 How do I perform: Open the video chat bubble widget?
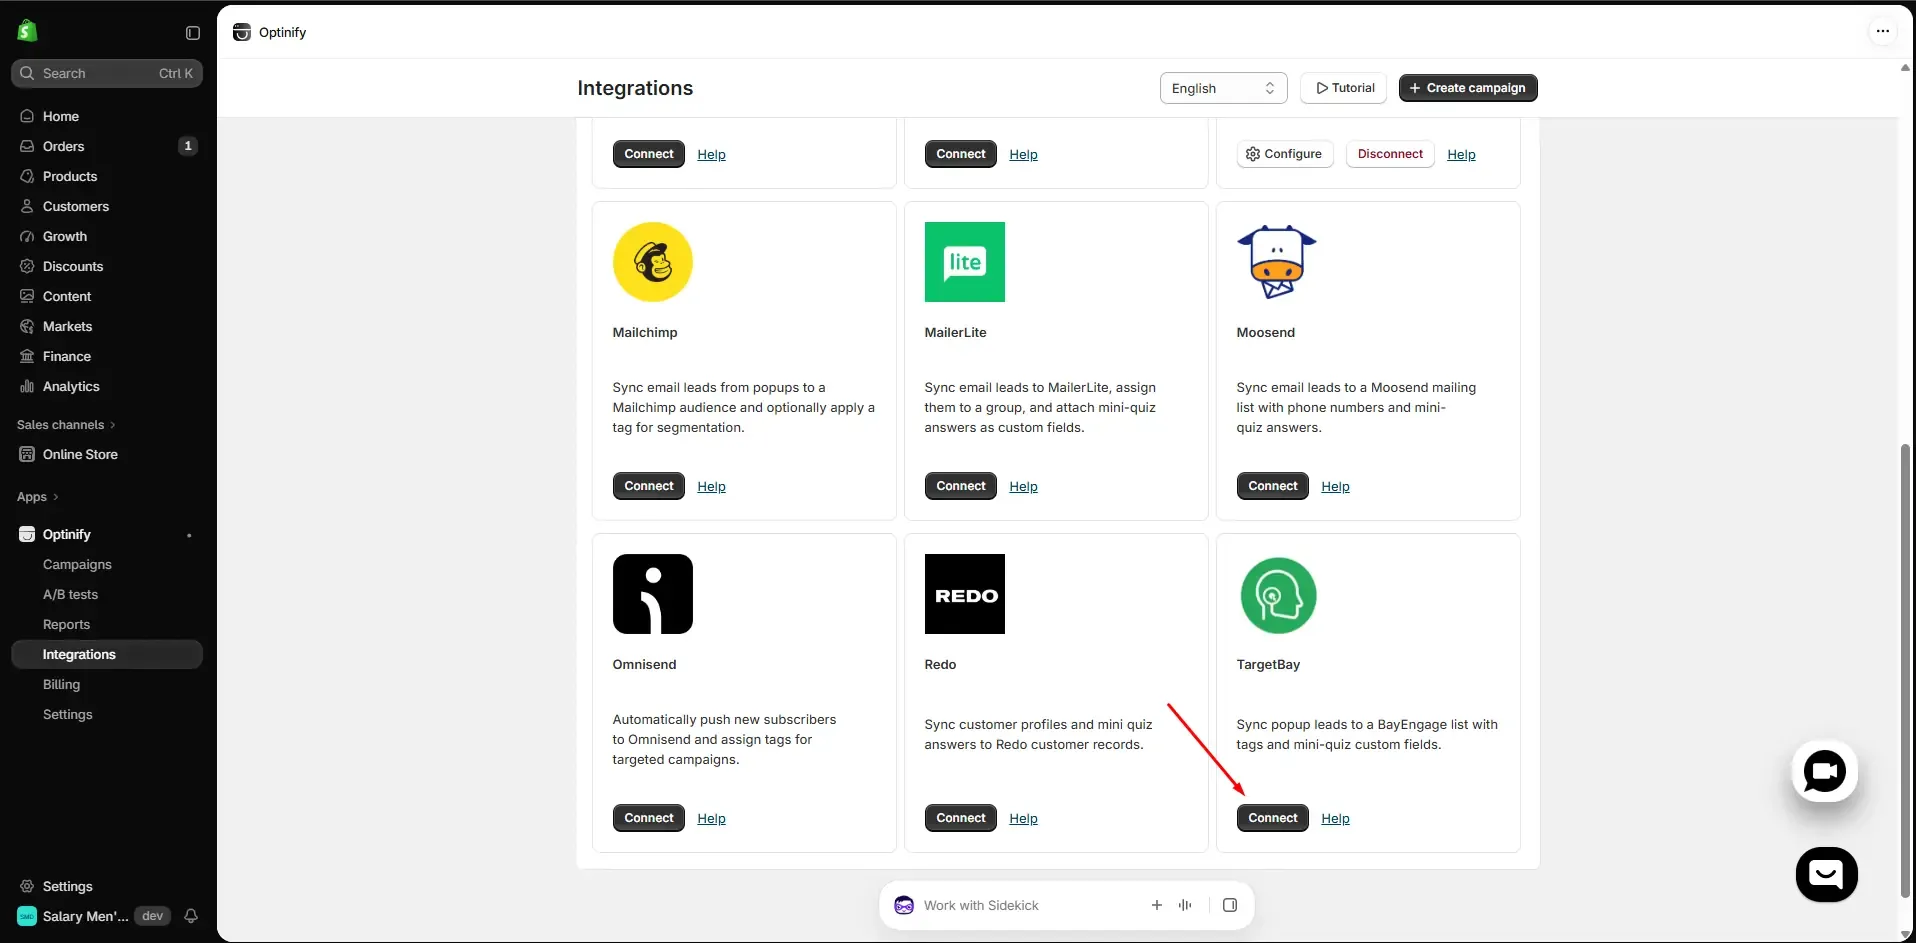[x=1824, y=771]
